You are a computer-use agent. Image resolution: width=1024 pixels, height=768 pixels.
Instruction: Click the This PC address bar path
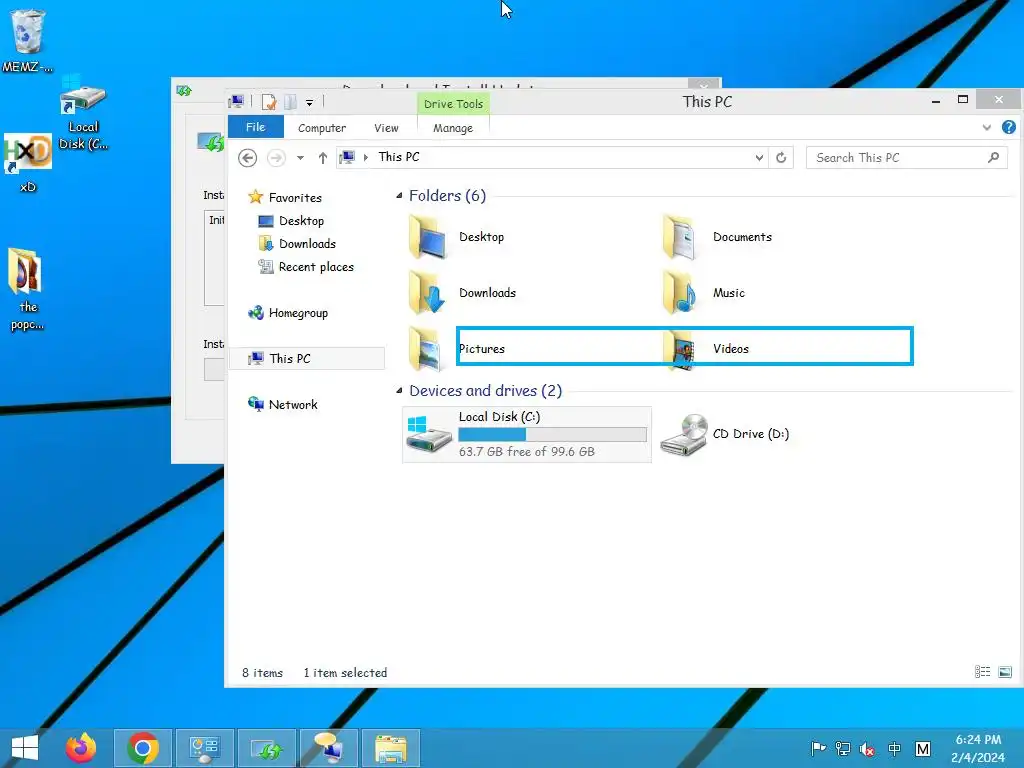pos(399,157)
